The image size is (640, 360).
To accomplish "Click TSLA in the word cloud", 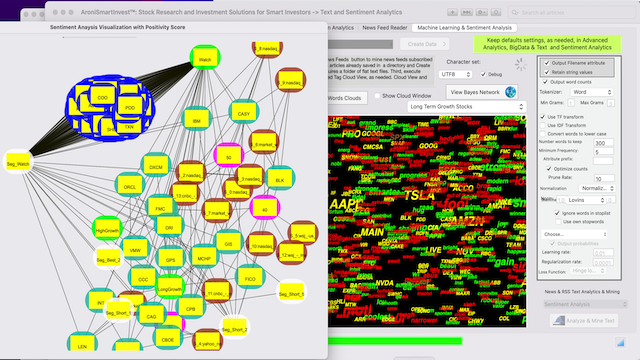I will point(419,196).
